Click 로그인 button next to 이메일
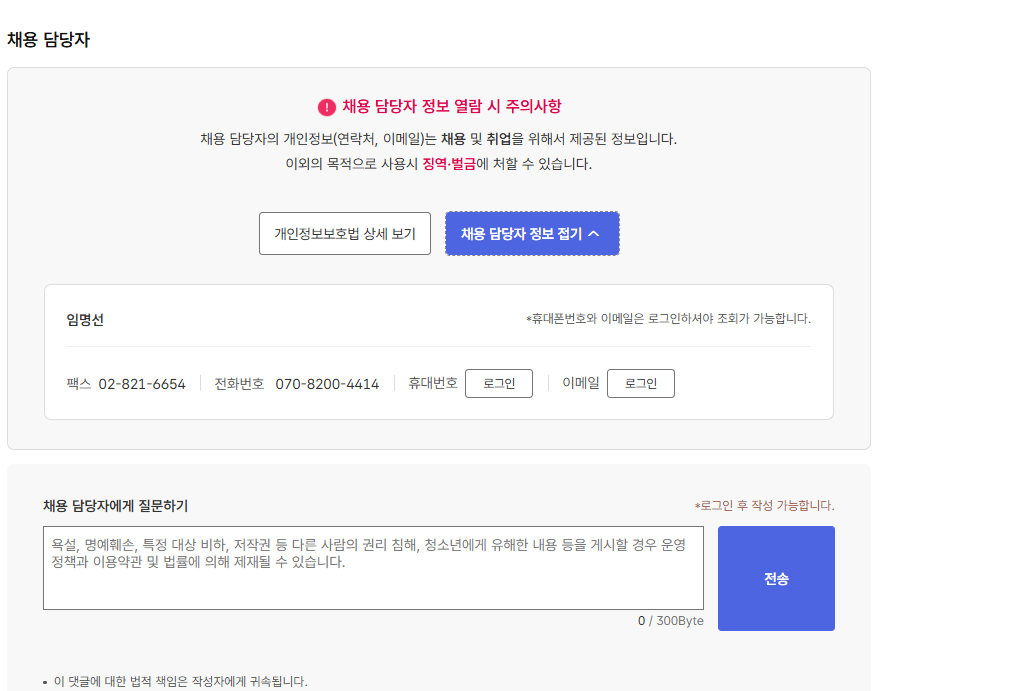The width and height of the screenshot is (1010, 691). point(641,384)
